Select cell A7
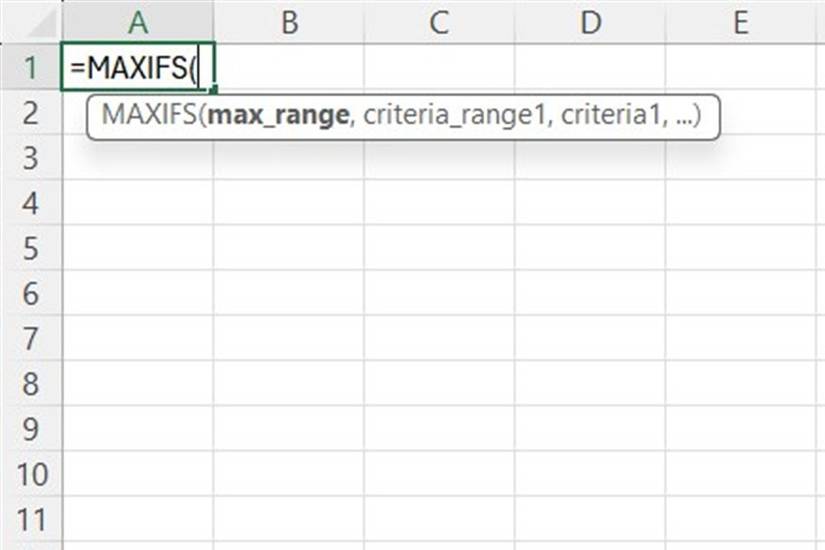Viewport: 825px width, 550px height. (x=138, y=338)
